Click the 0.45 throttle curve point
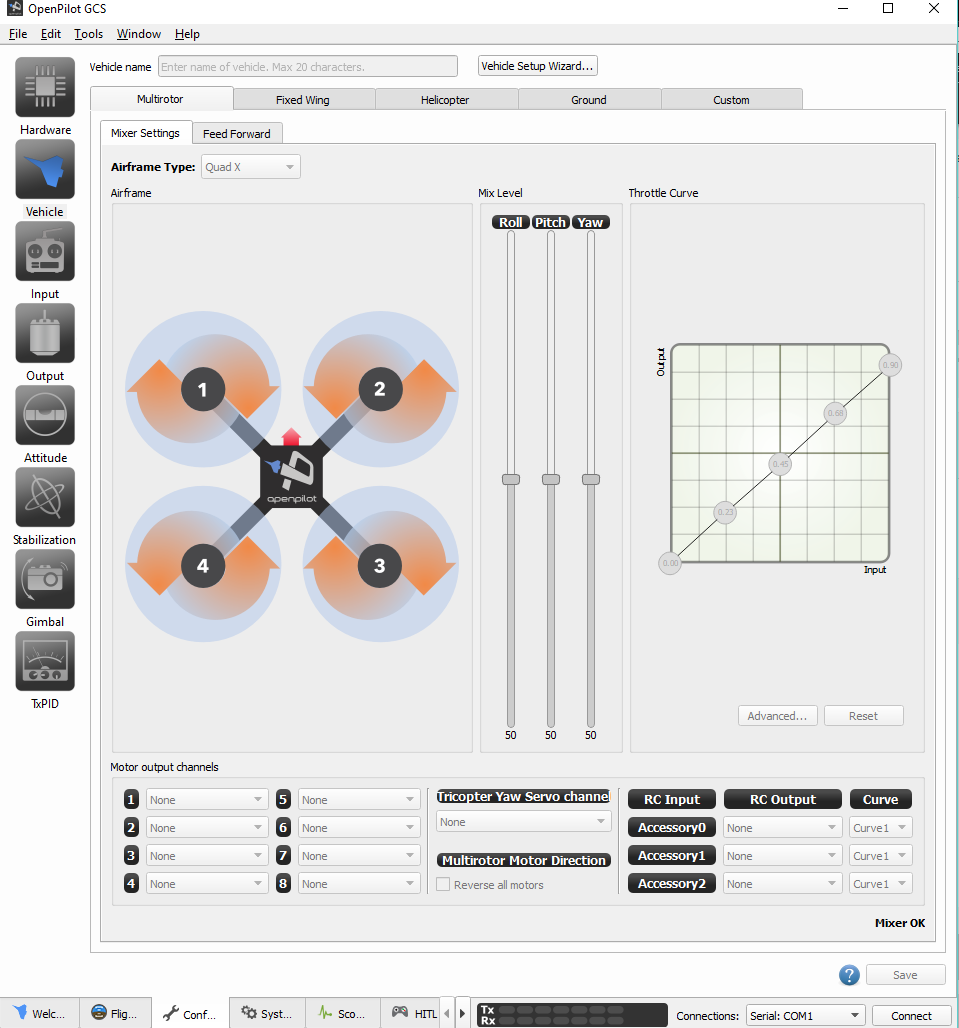 click(x=780, y=464)
